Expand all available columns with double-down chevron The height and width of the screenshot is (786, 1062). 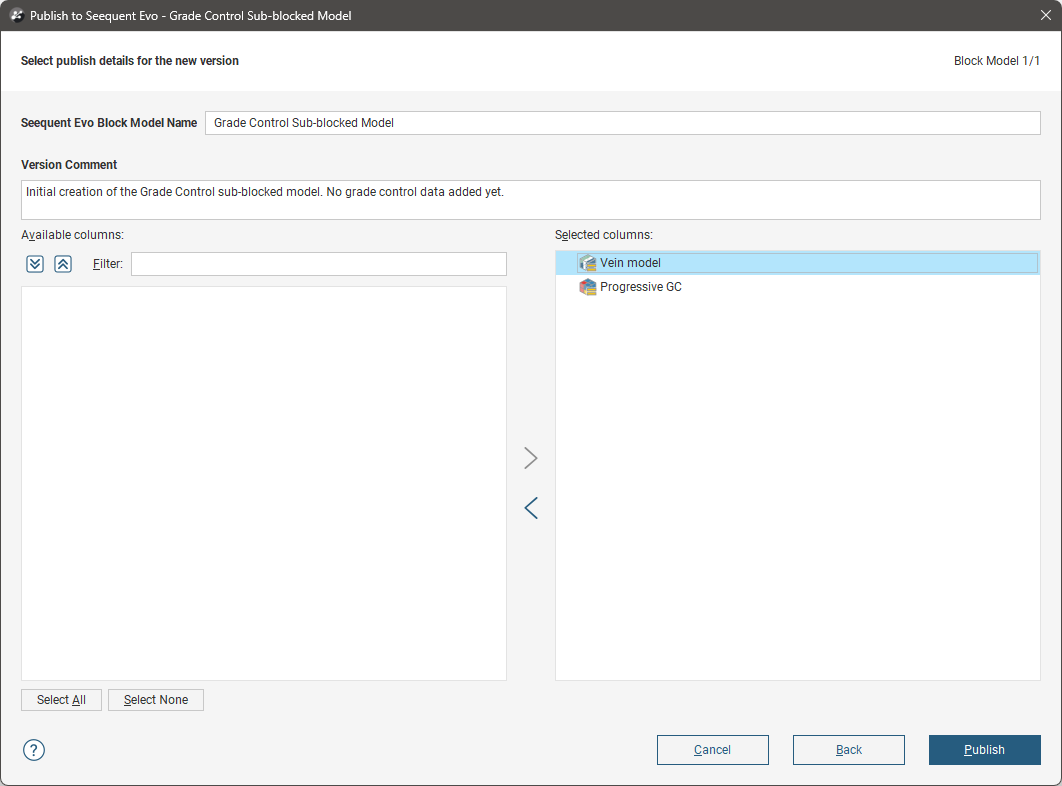[x=35, y=264]
